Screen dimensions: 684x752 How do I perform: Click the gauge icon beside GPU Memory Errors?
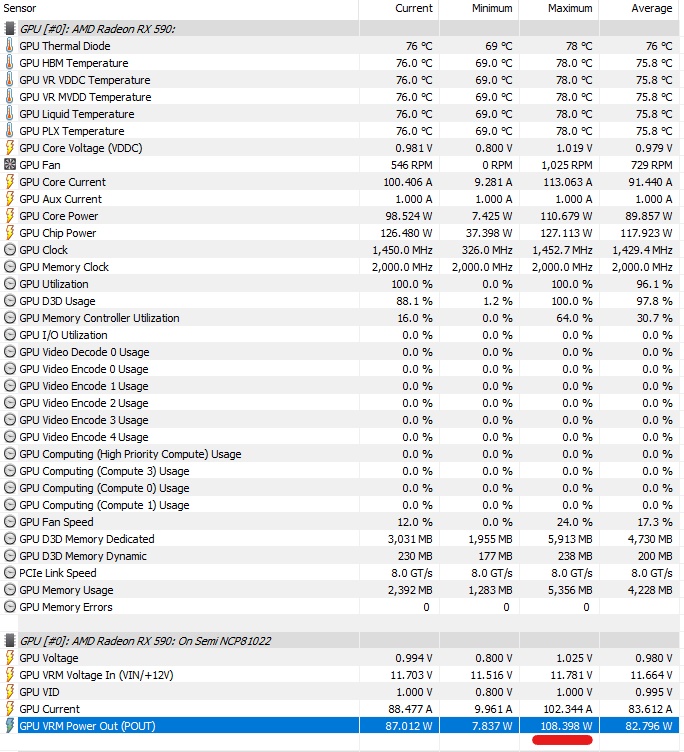[x=10, y=607]
